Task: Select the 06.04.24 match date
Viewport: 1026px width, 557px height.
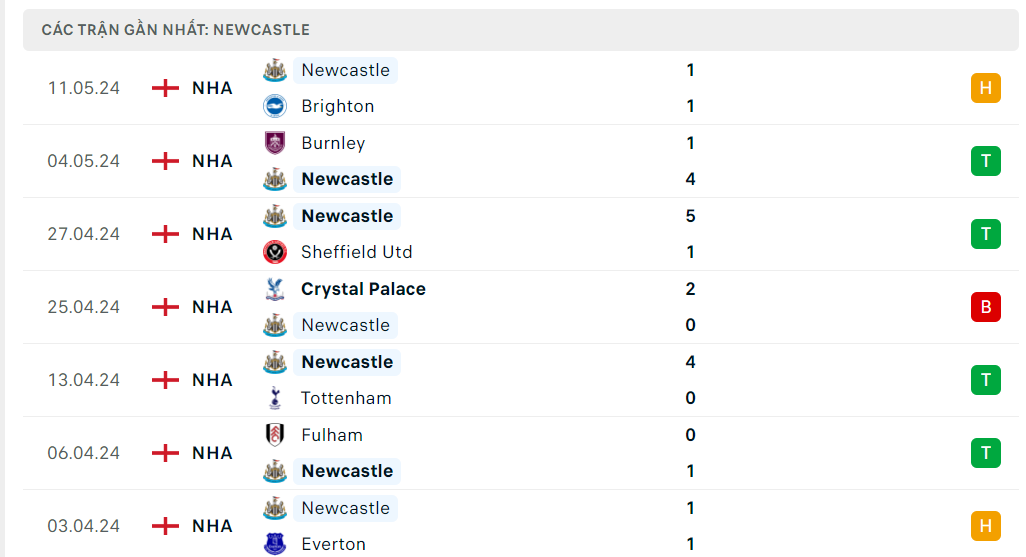Action: tap(84, 453)
